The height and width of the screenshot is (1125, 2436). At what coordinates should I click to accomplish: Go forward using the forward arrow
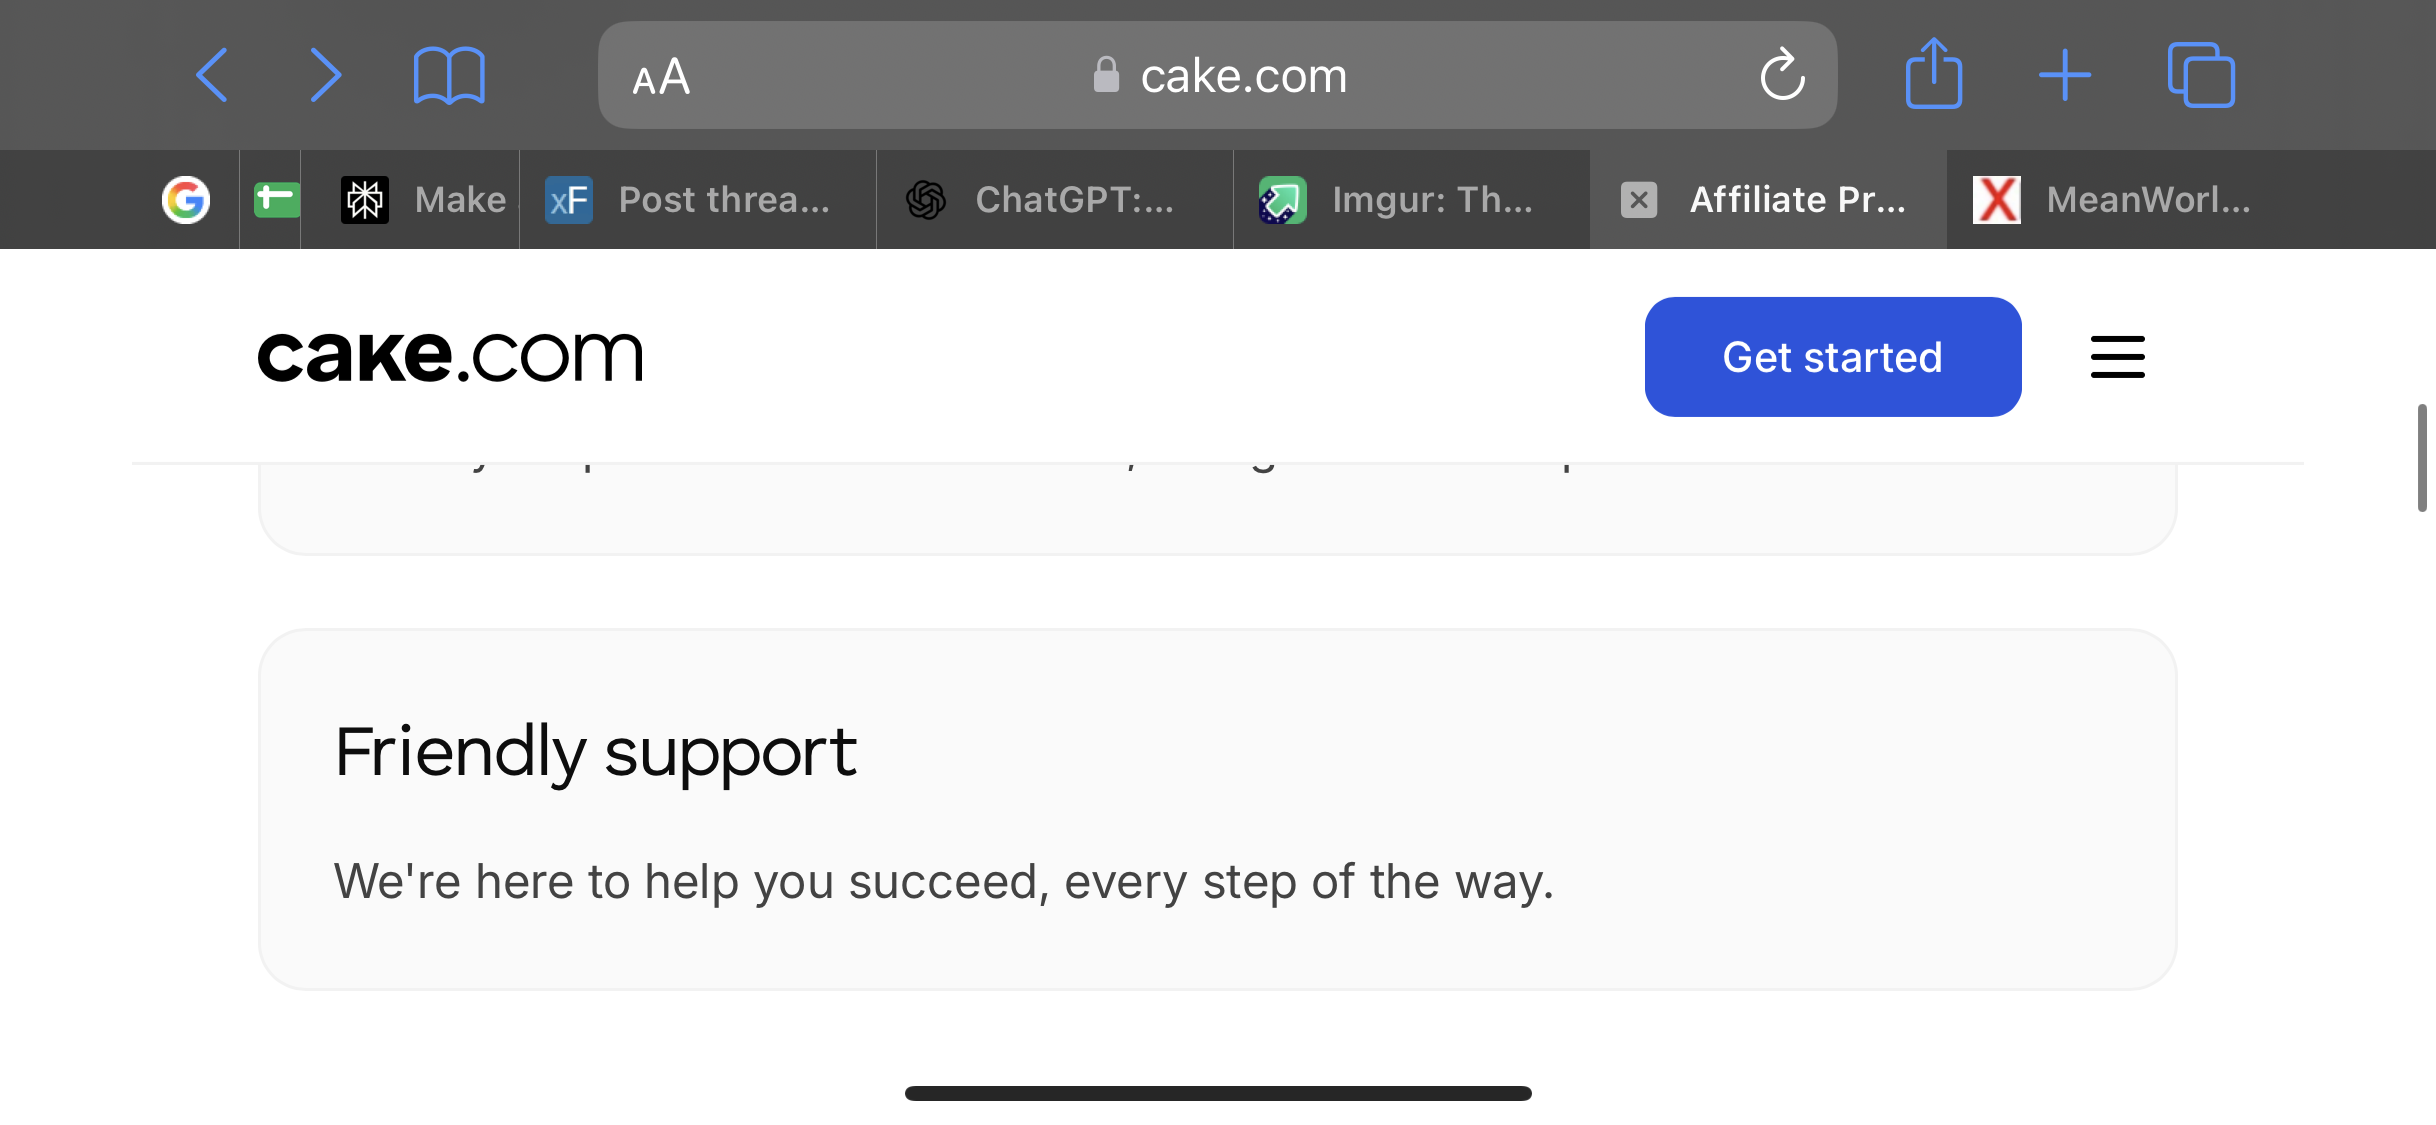326,75
